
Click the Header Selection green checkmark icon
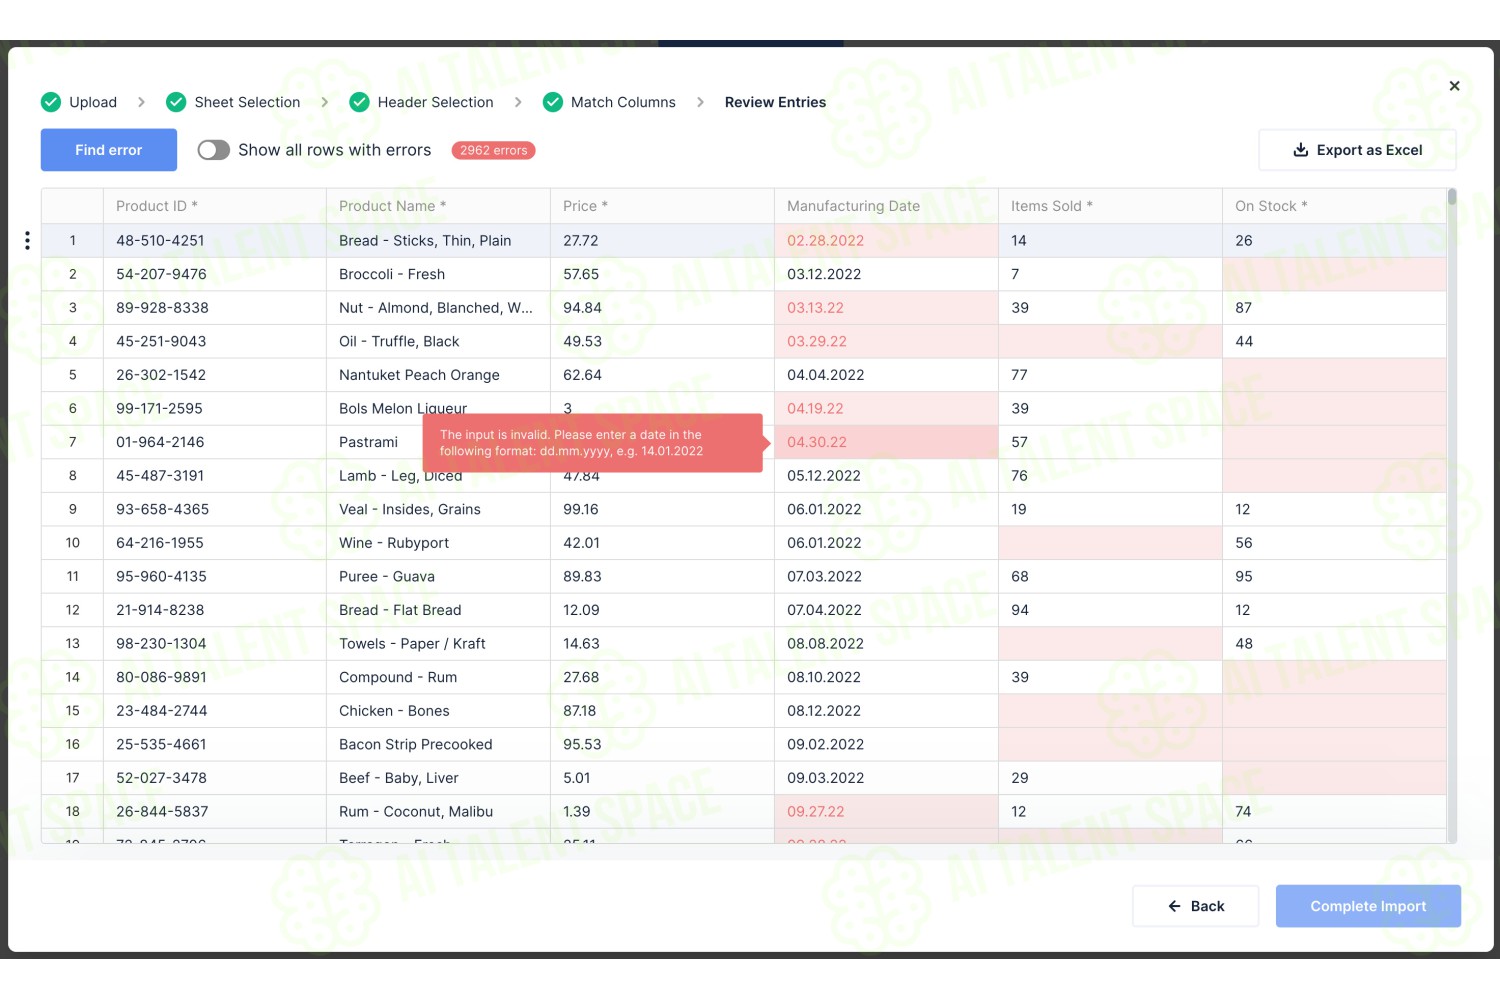point(359,102)
